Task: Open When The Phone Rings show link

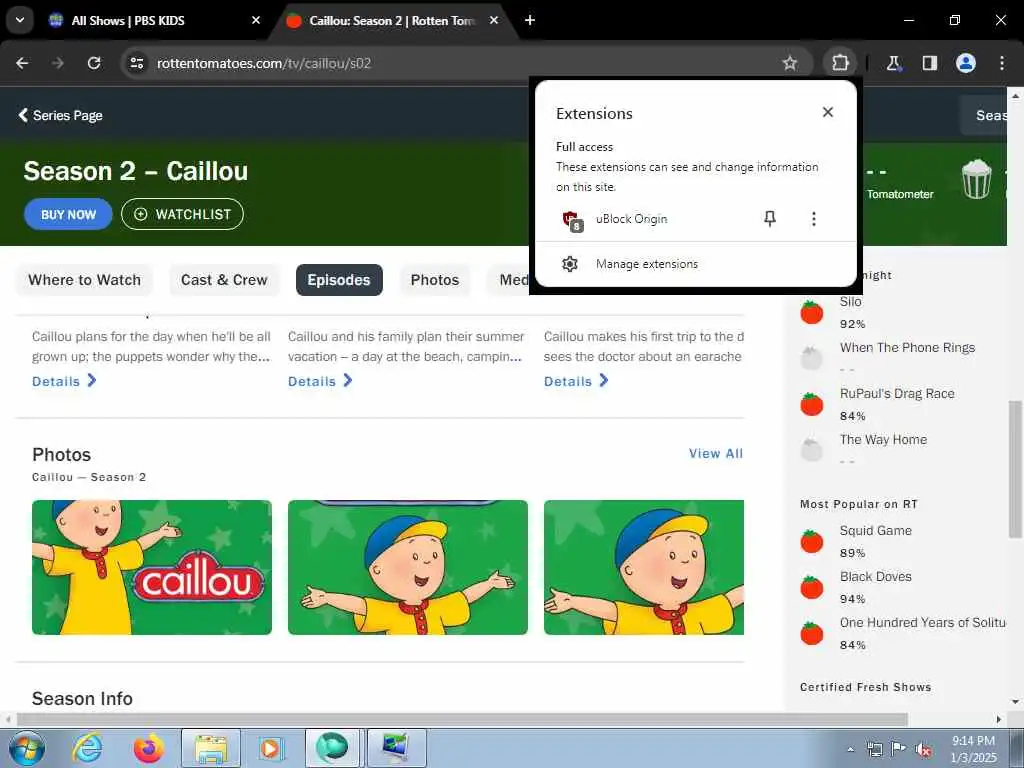Action: pos(907,347)
